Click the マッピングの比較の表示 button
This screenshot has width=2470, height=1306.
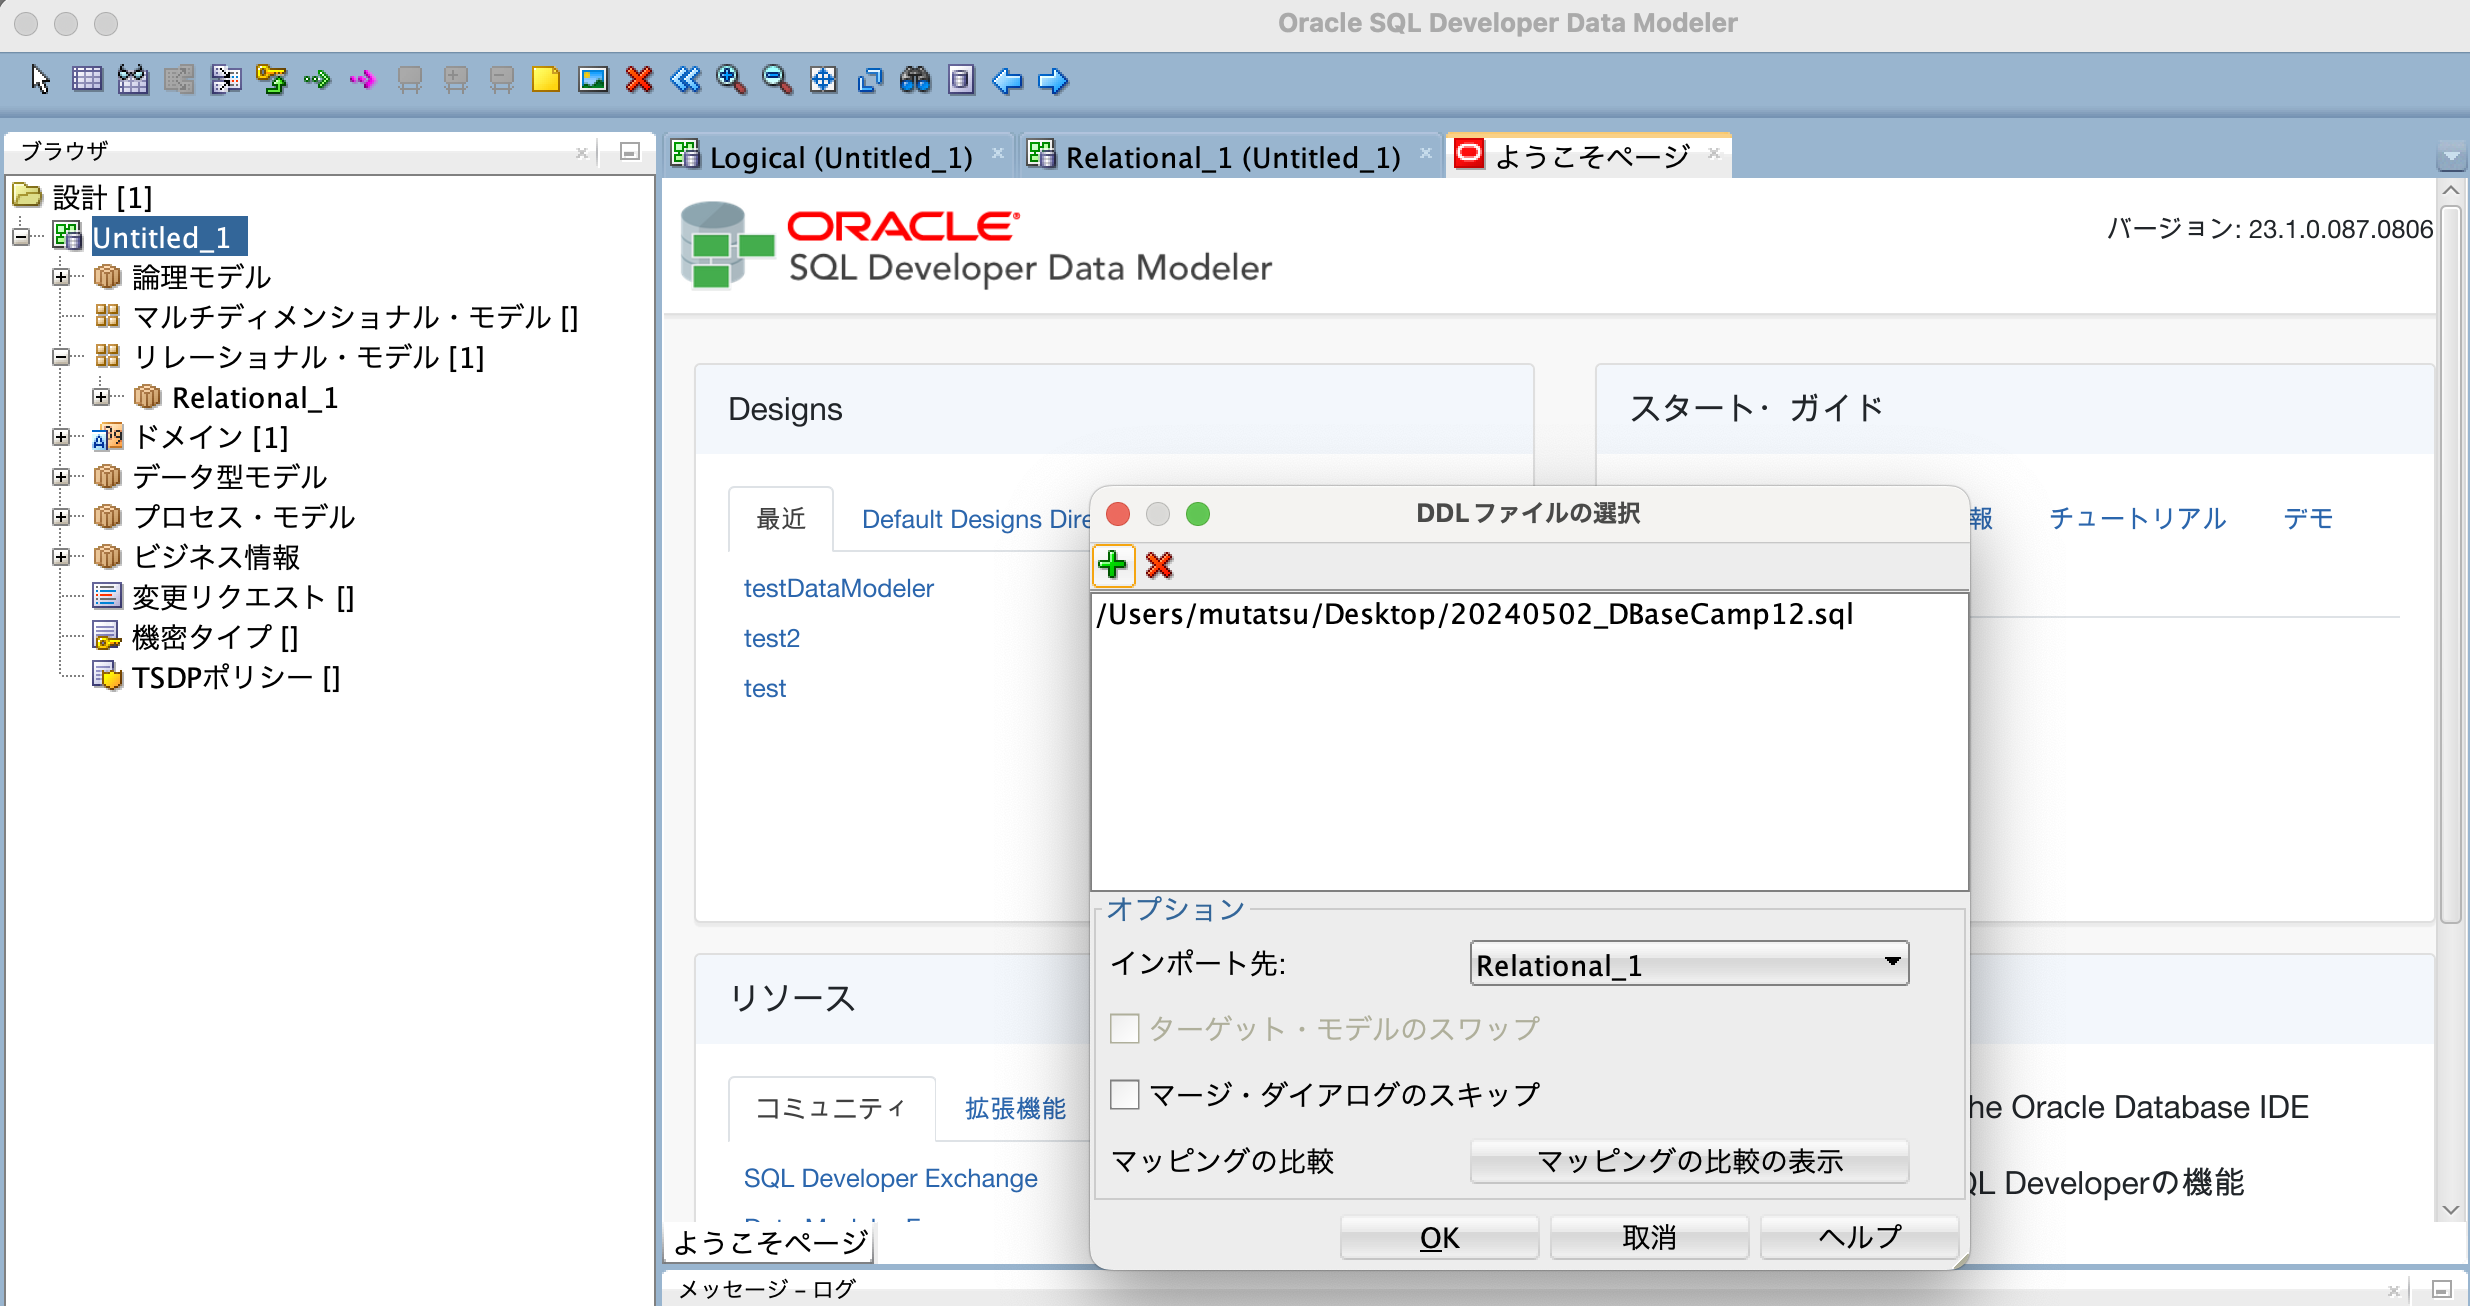pyautogui.click(x=1688, y=1160)
